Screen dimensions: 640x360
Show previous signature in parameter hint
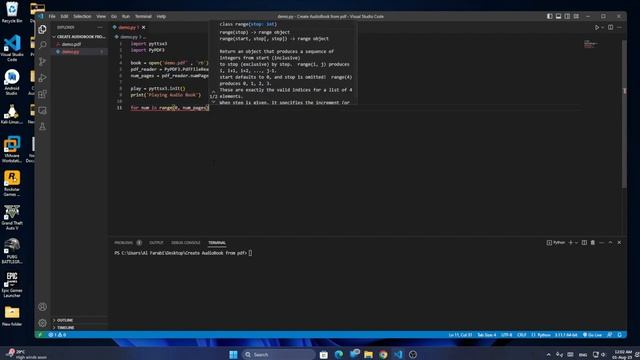click(x=213, y=91)
